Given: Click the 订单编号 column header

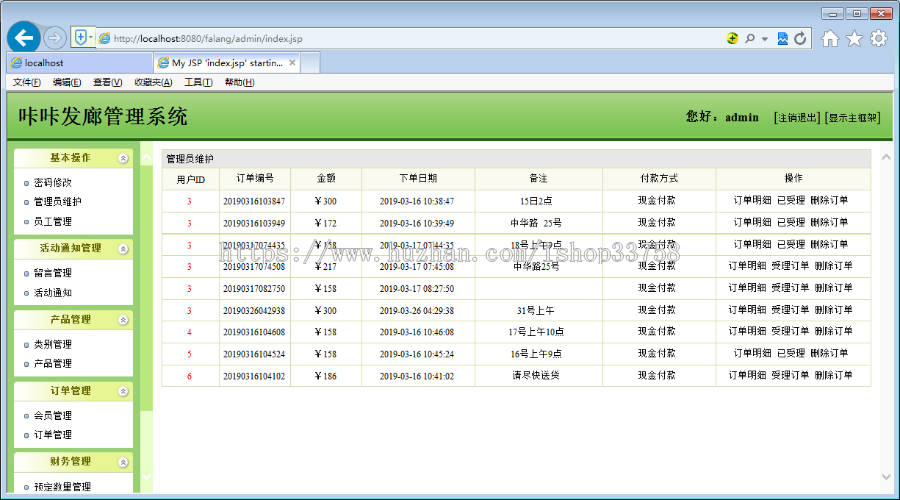Looking at the screenshot, I should (255, 179).
